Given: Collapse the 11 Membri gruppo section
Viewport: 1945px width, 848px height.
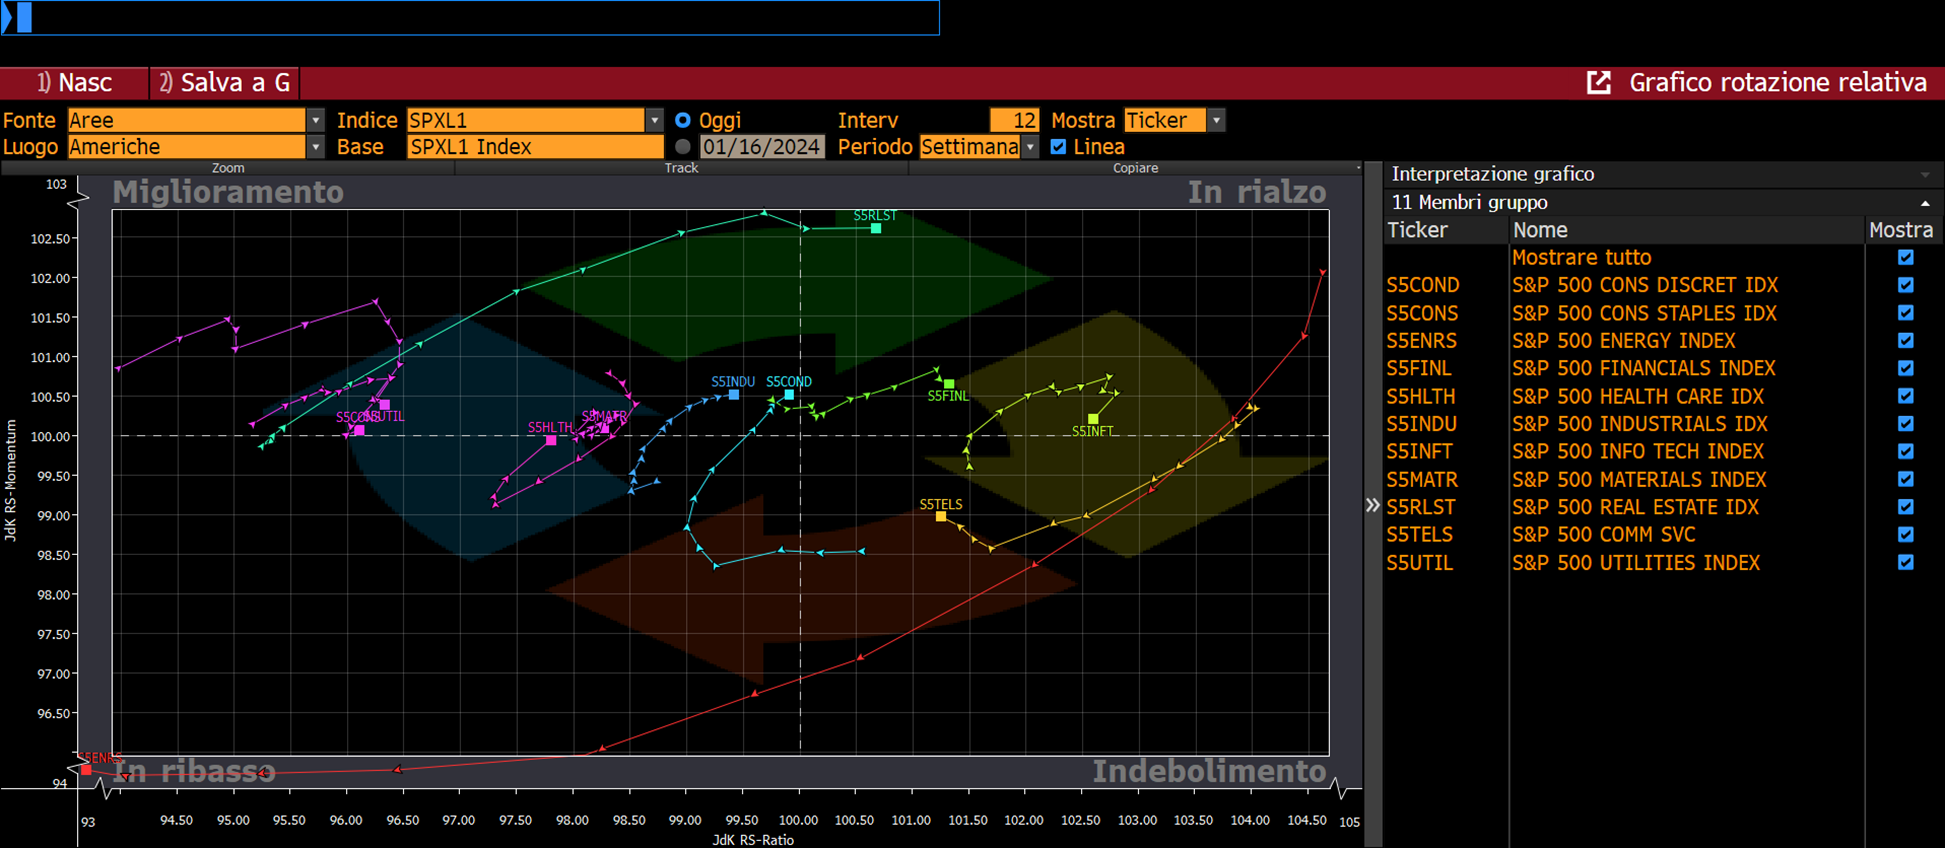Looking at the screenshot, I should pyautogui.click(x=1925, y=203).
